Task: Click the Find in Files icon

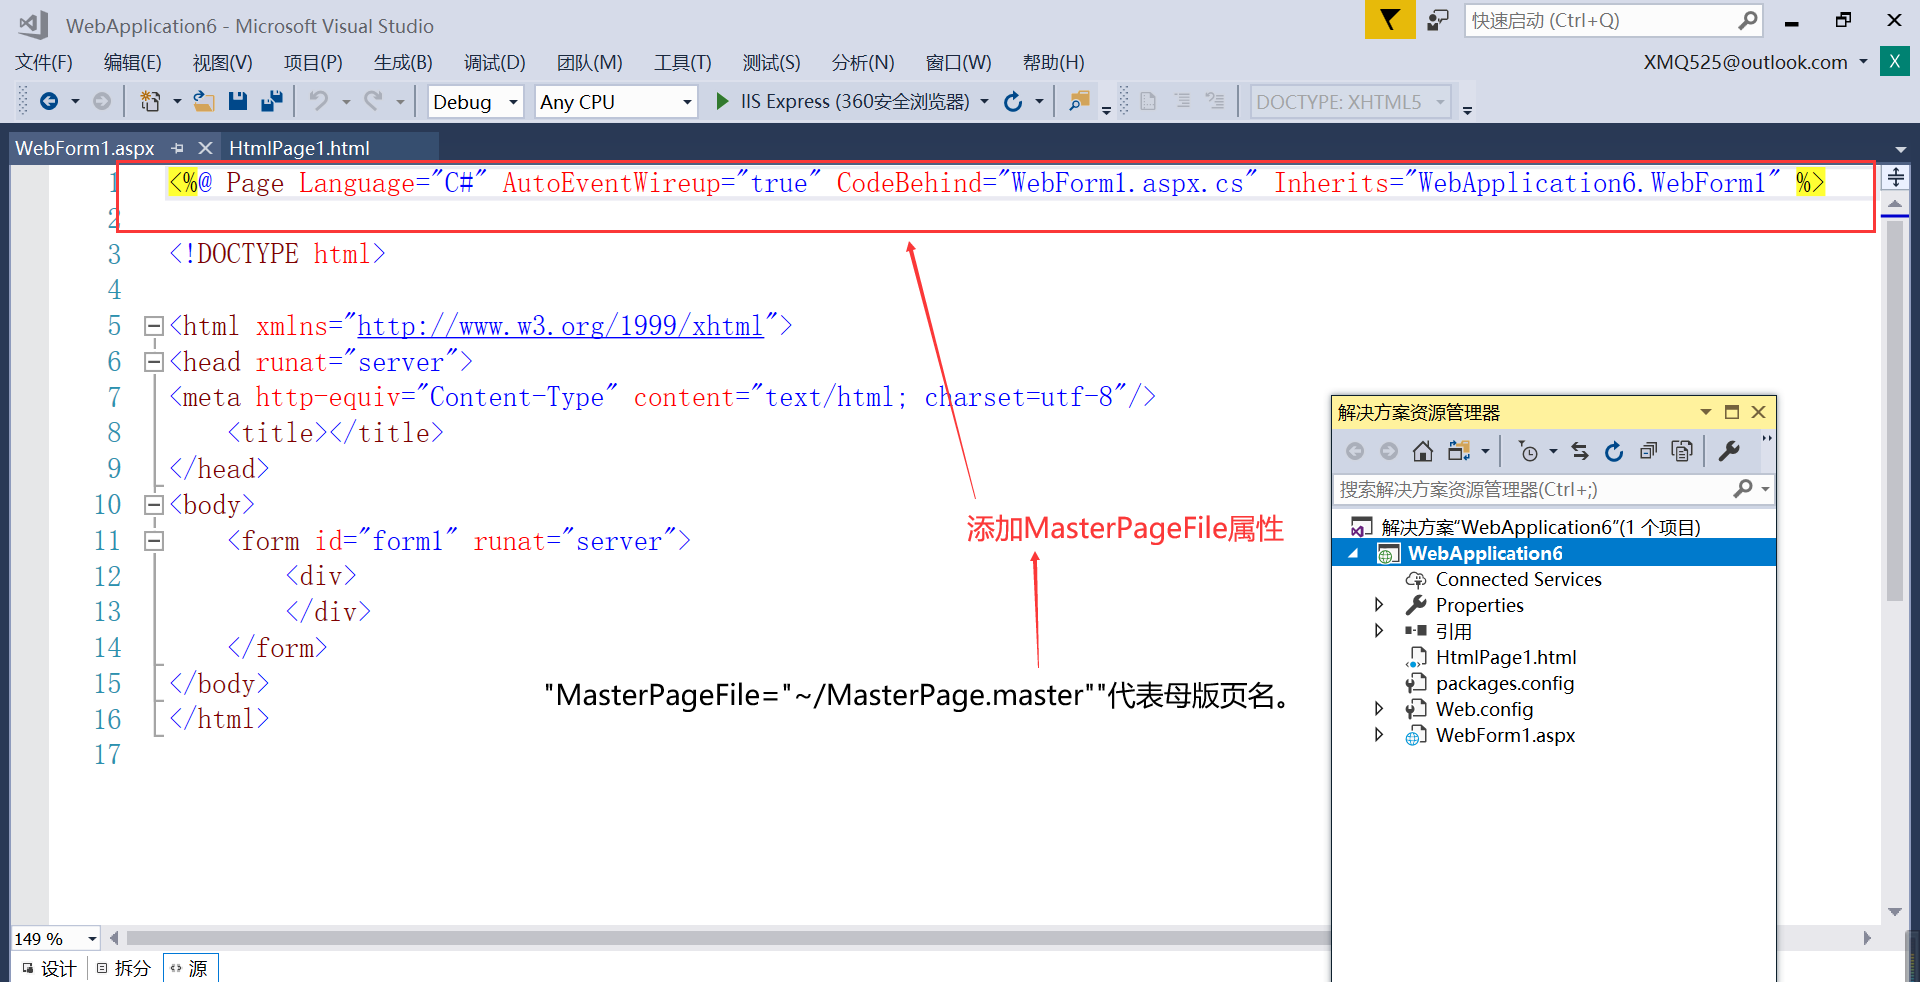Action: [1078, 101]
